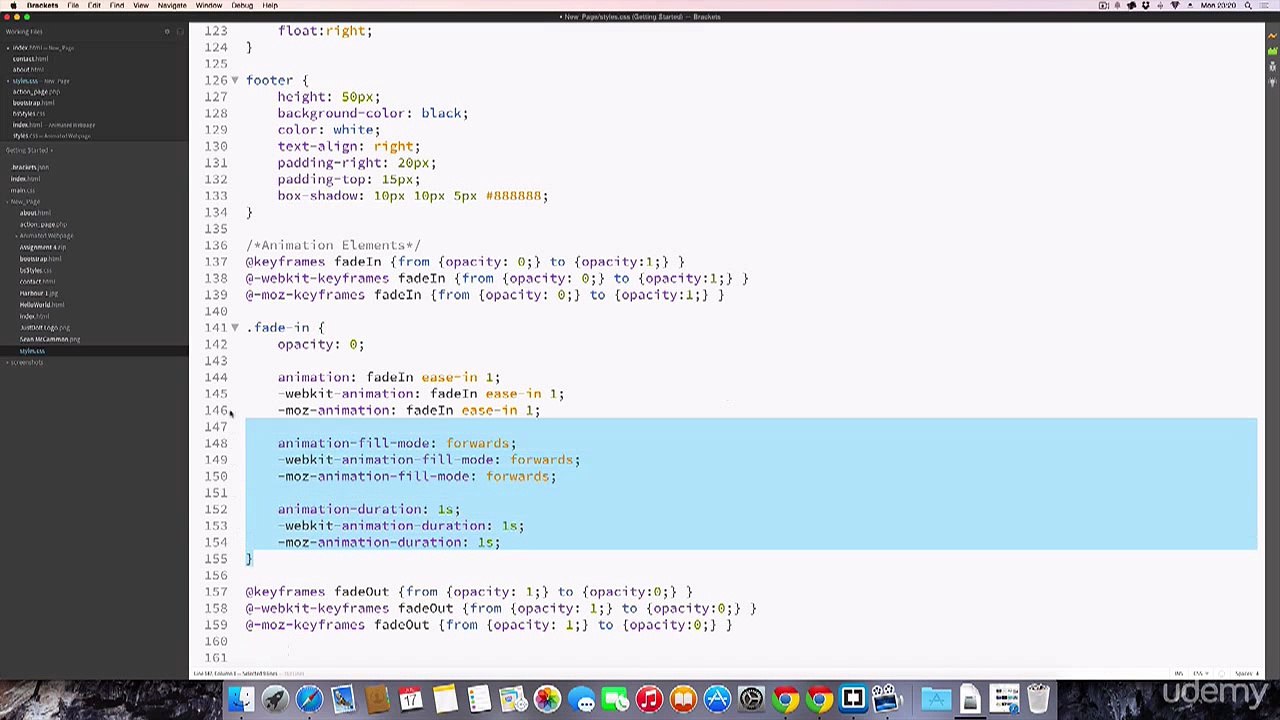The image size is (1280, 720).
Task: Click inside the Animation Elements comment
Action: (x=333, y=245)
